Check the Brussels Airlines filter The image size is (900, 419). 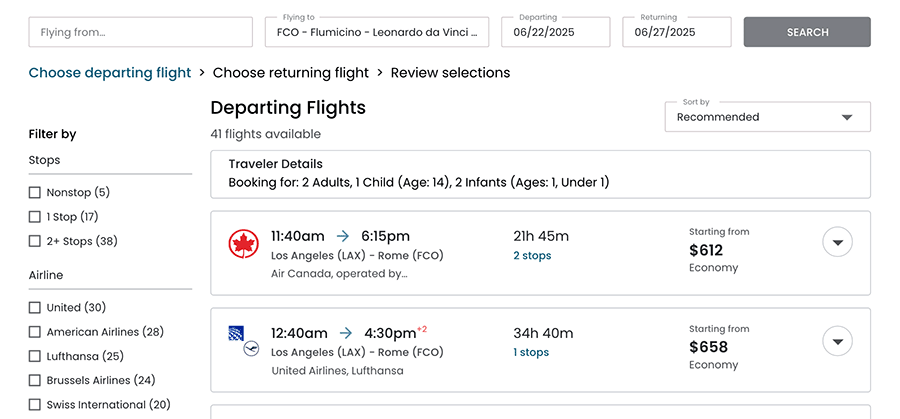point(35,381)
